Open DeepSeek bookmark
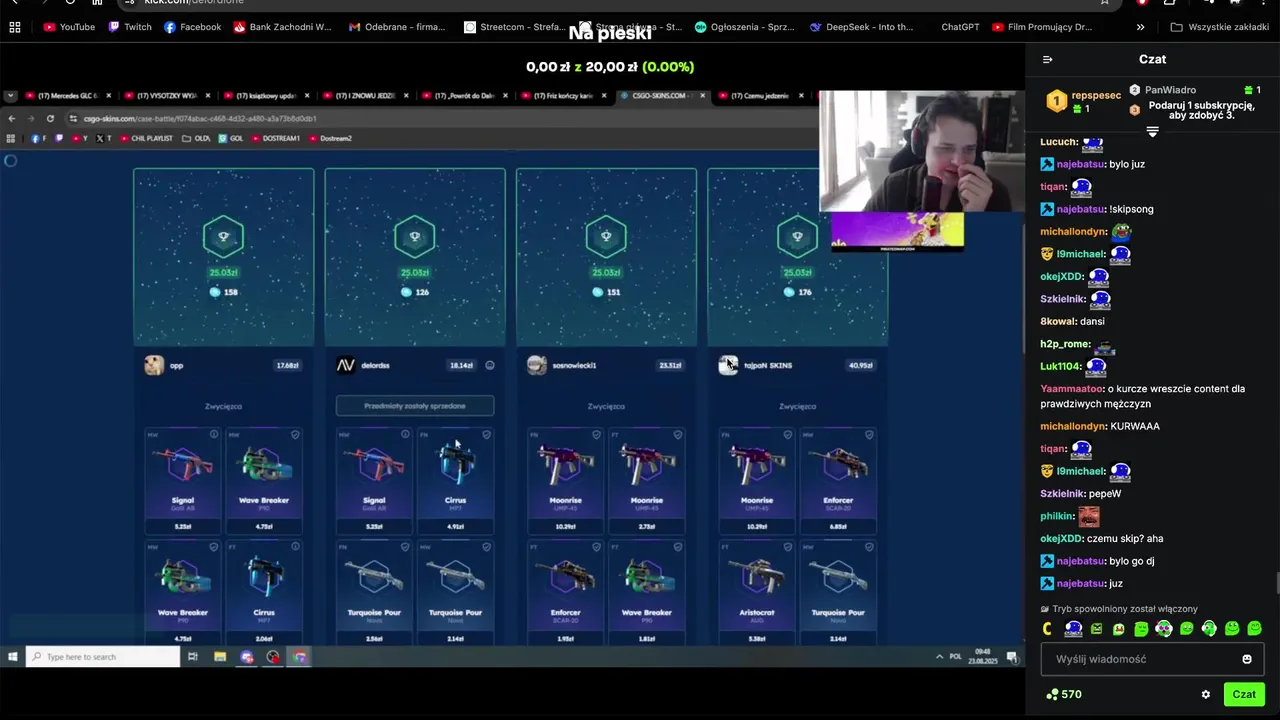1280x720 pixels. pos(862,27)
